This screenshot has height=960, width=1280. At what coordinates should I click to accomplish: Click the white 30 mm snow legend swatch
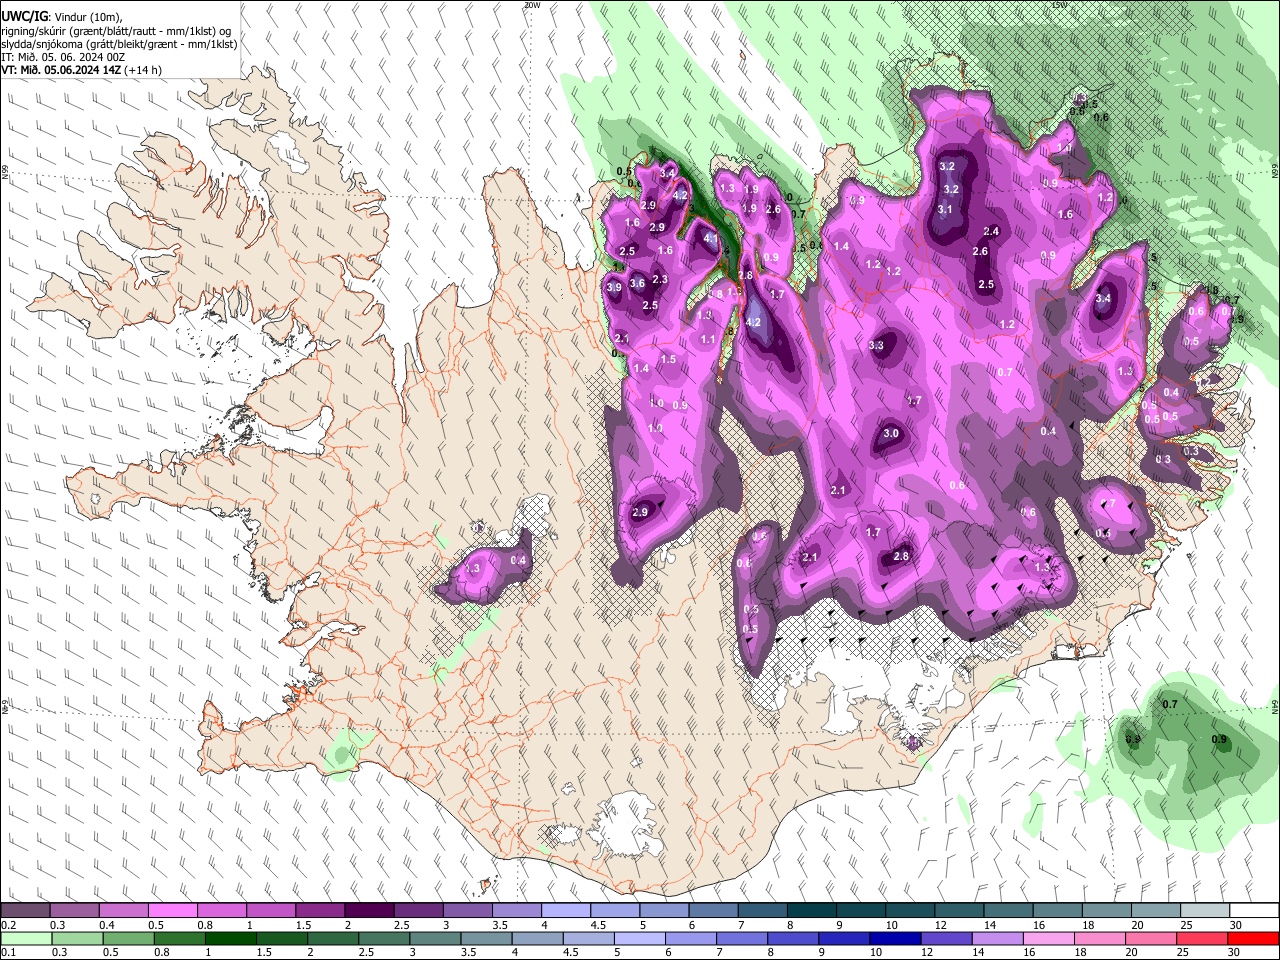[1254, 910]
